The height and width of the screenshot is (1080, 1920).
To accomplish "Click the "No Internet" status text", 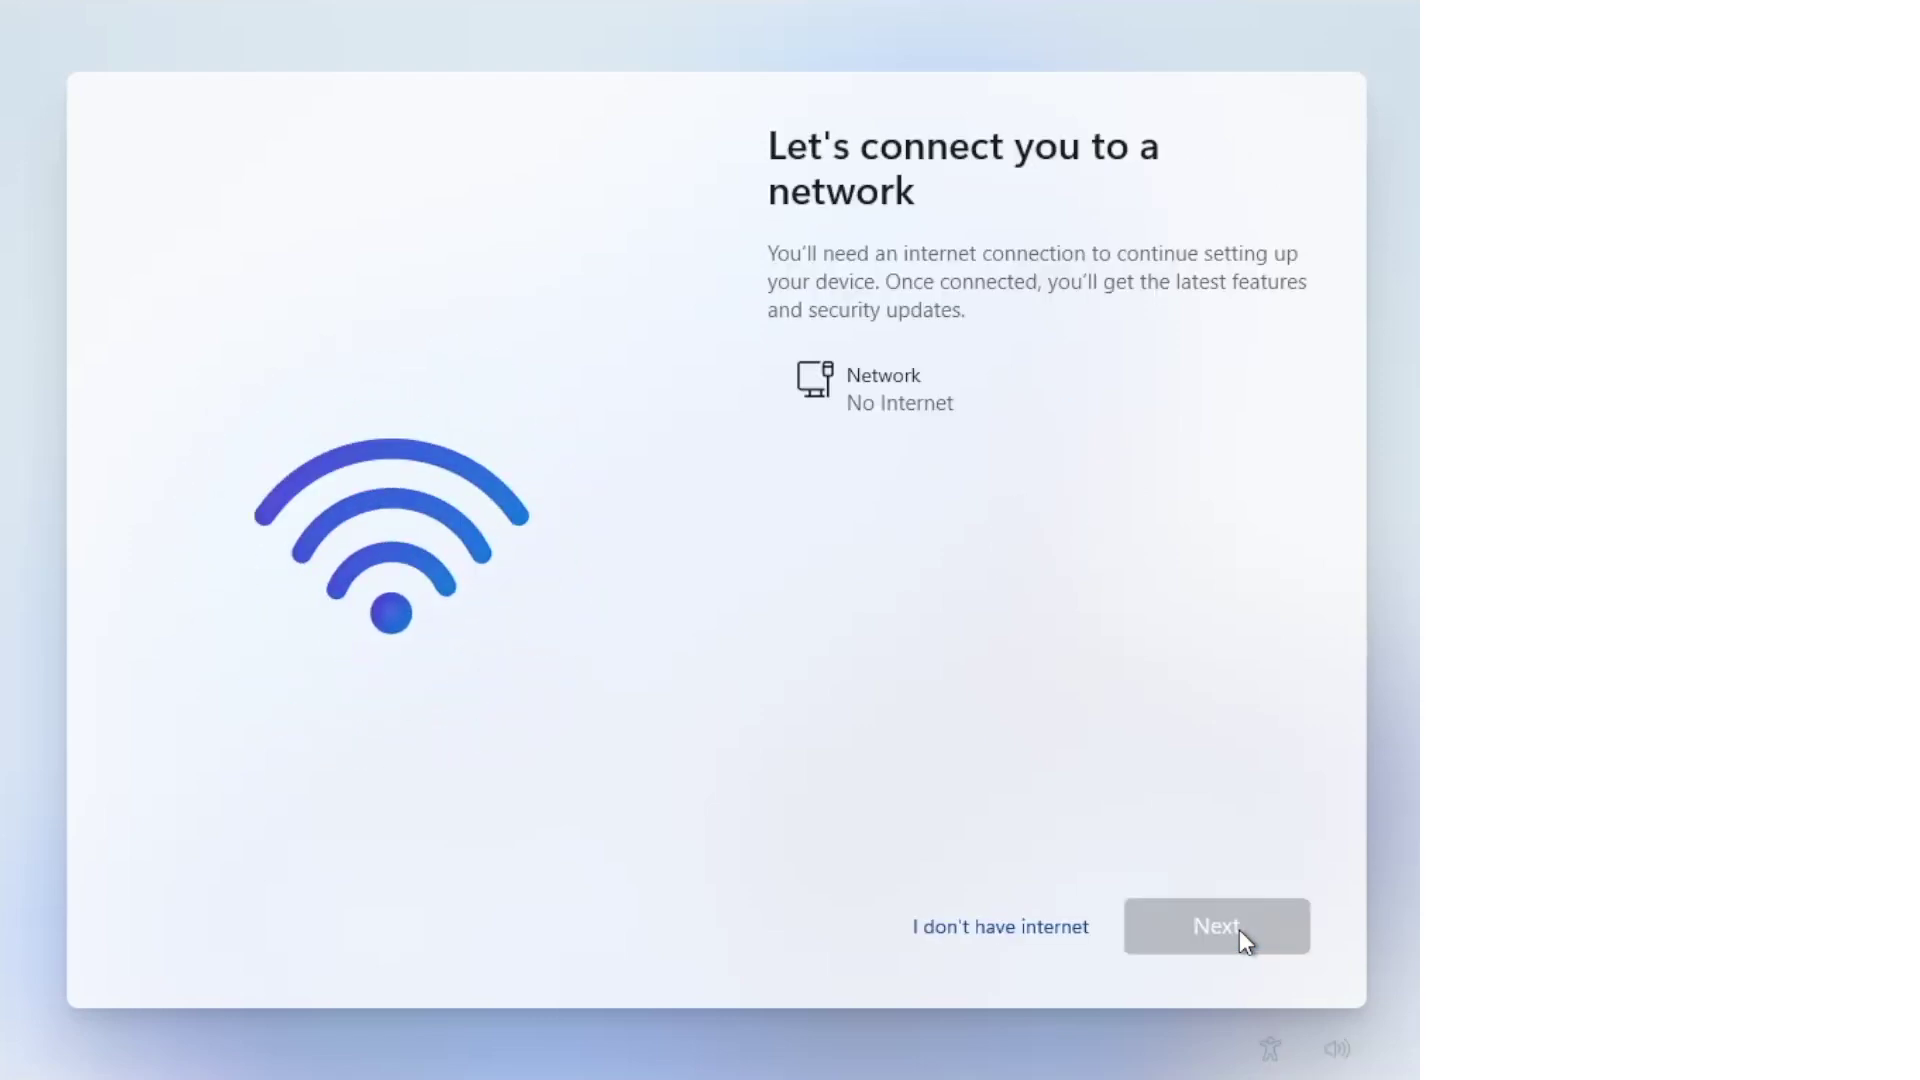I will coord(900,403).
